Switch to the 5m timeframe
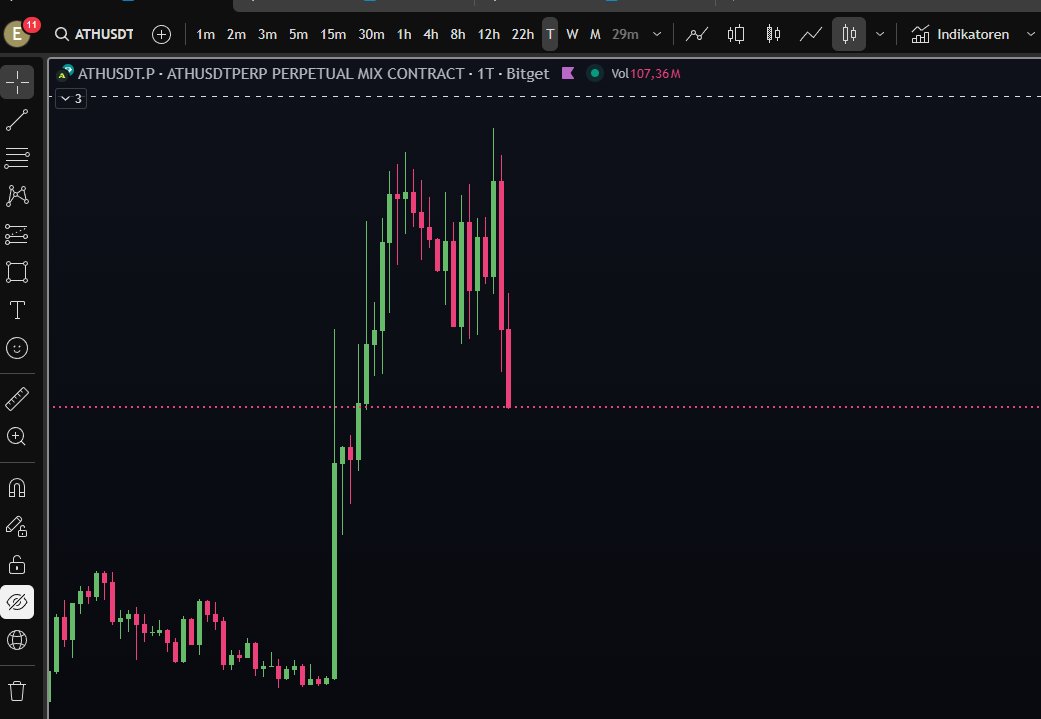The height and width of the screenshot is (719, 1041). tap(298, 34)
